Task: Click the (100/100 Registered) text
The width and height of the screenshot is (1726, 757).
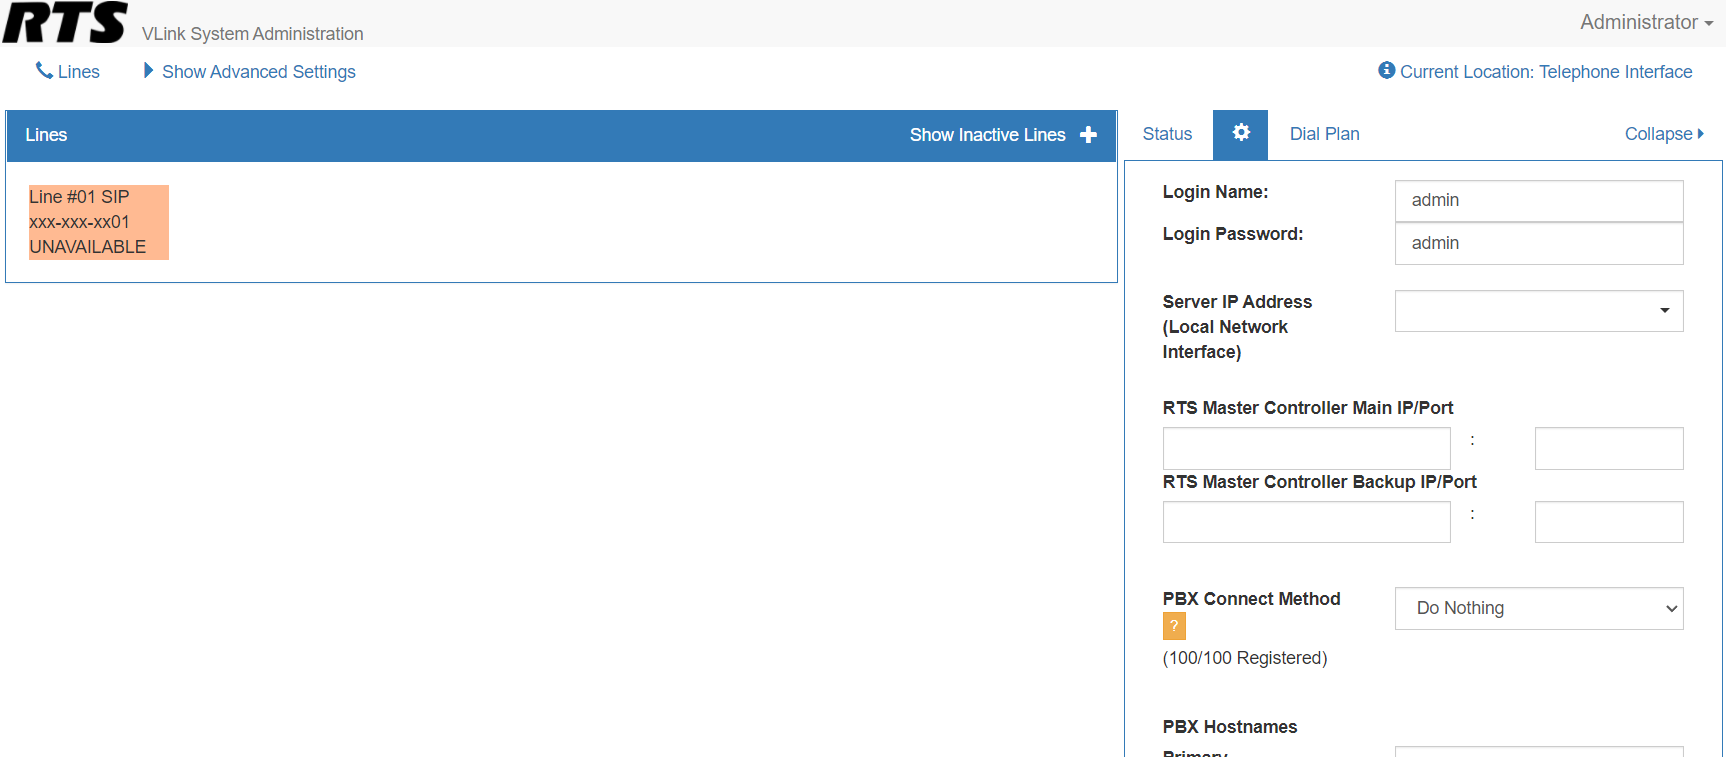Action: tap(1245, 658)
